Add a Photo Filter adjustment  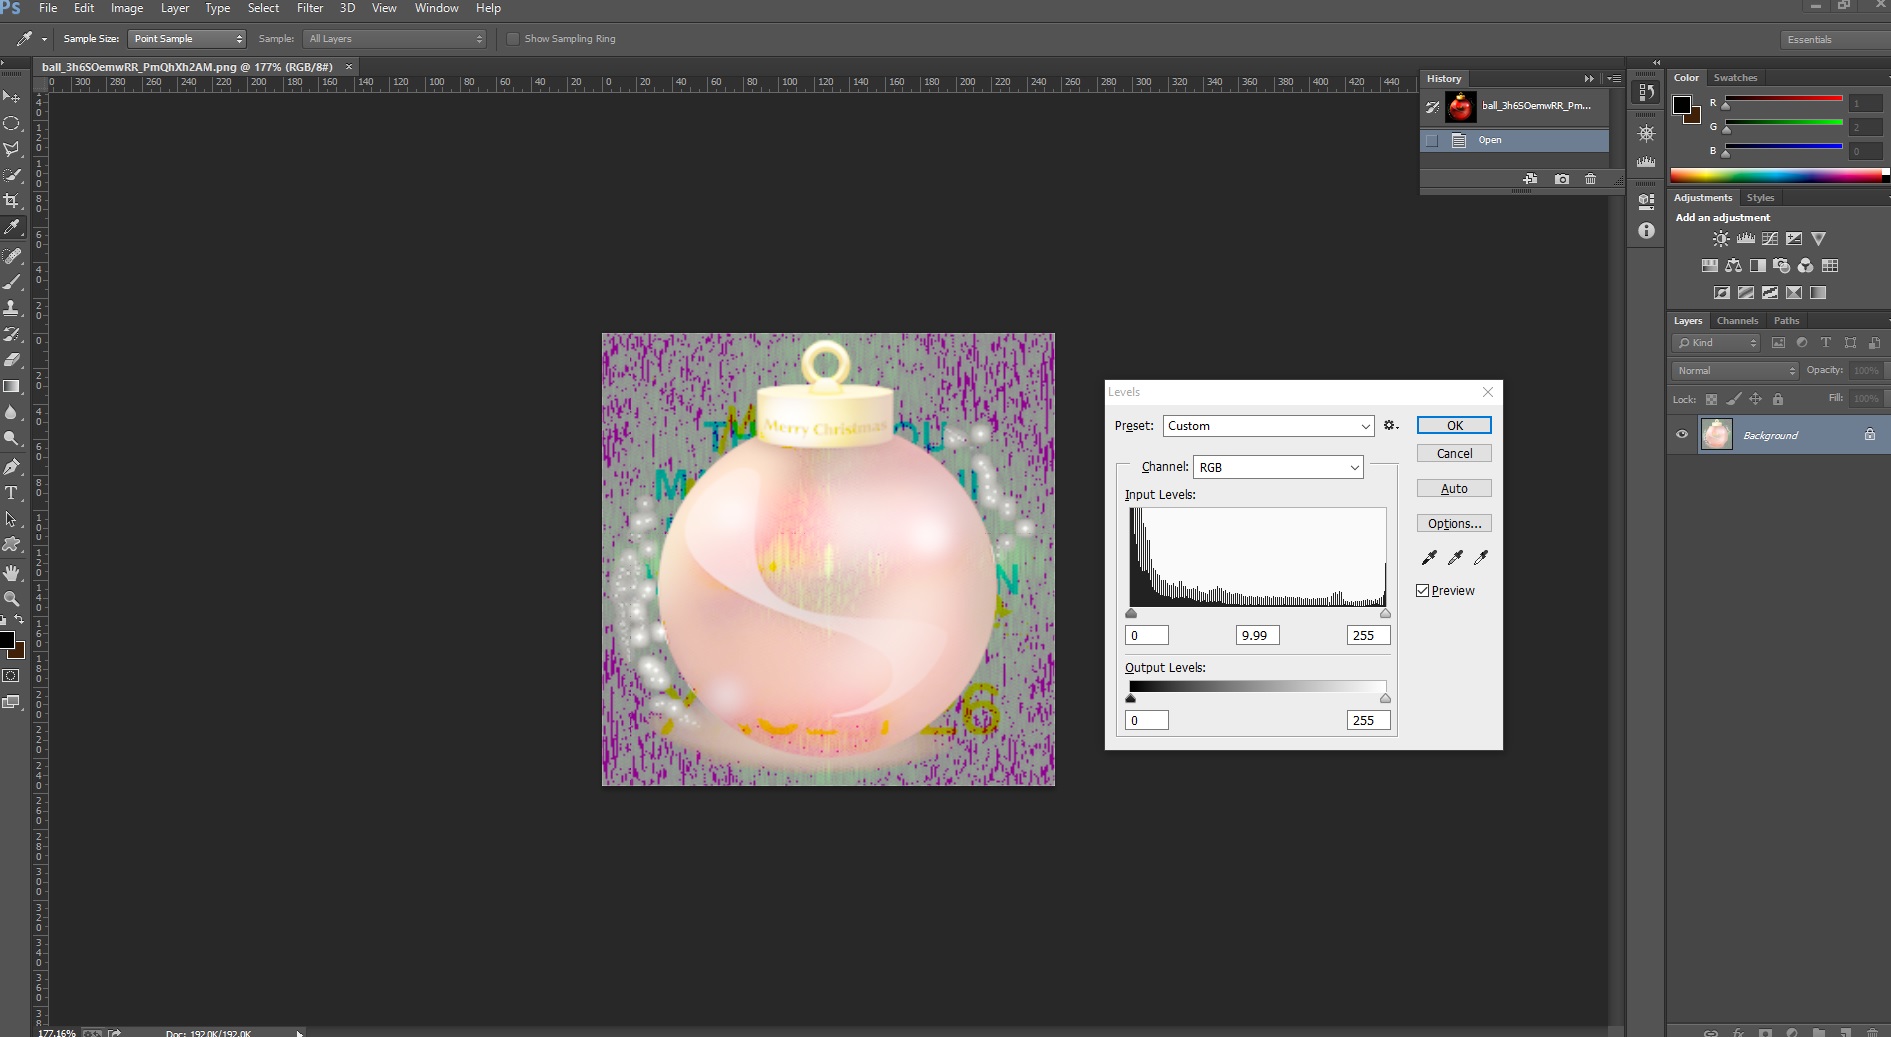click(1782, 266)
